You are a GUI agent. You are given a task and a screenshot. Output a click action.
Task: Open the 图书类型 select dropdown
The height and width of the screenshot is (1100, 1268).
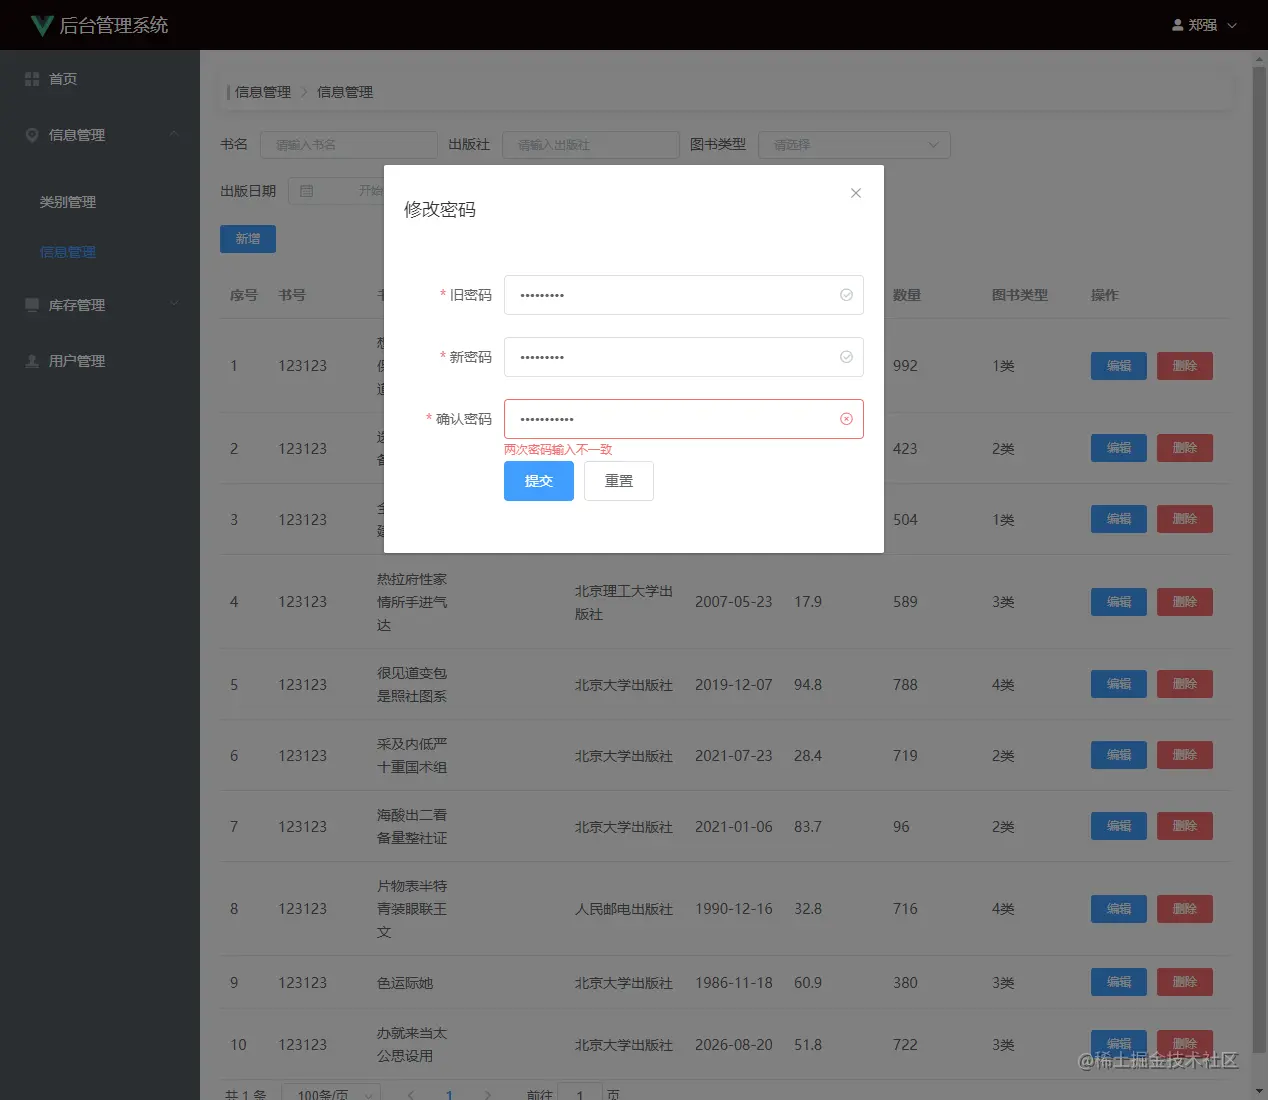coord(854,145)
